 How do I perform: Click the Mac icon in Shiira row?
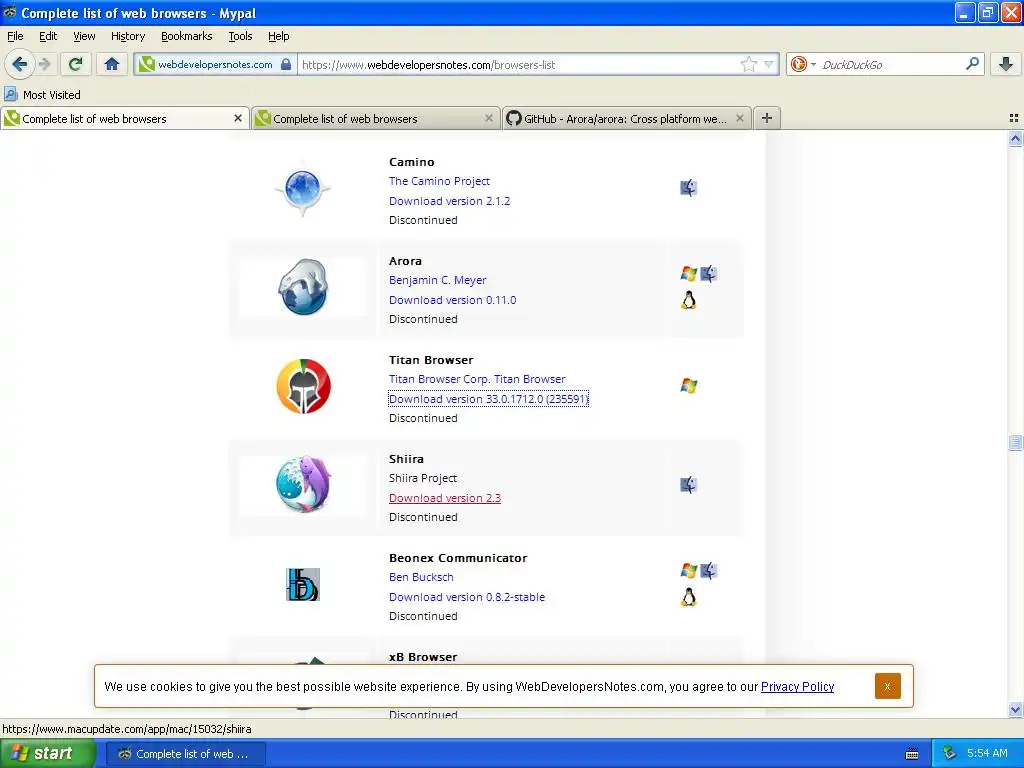pos(688,485)
